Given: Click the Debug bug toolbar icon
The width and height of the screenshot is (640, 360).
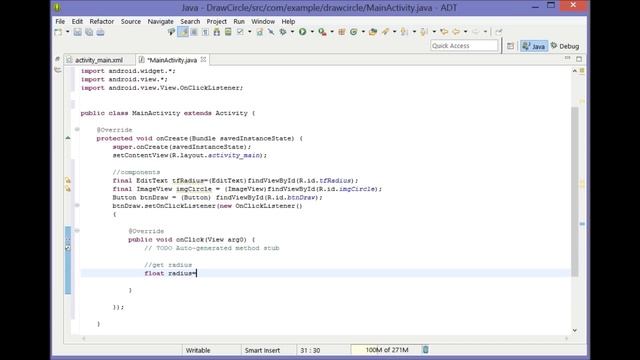Looking at the screenshot, I should 283,32.
